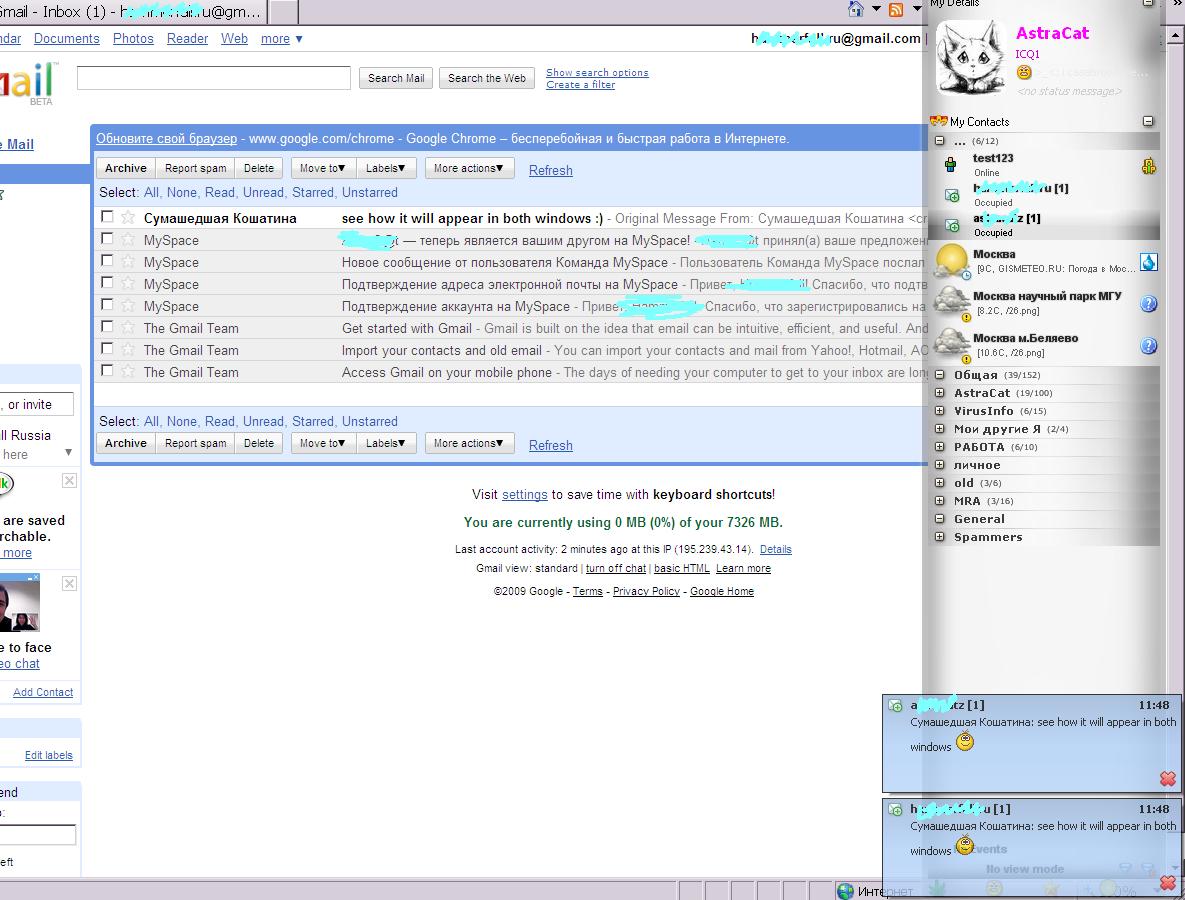Screen dimensions: 1185x900
Task: Select the Get started with Gmail checkbox
Action: pyautogui.click(x=107, y=326)
